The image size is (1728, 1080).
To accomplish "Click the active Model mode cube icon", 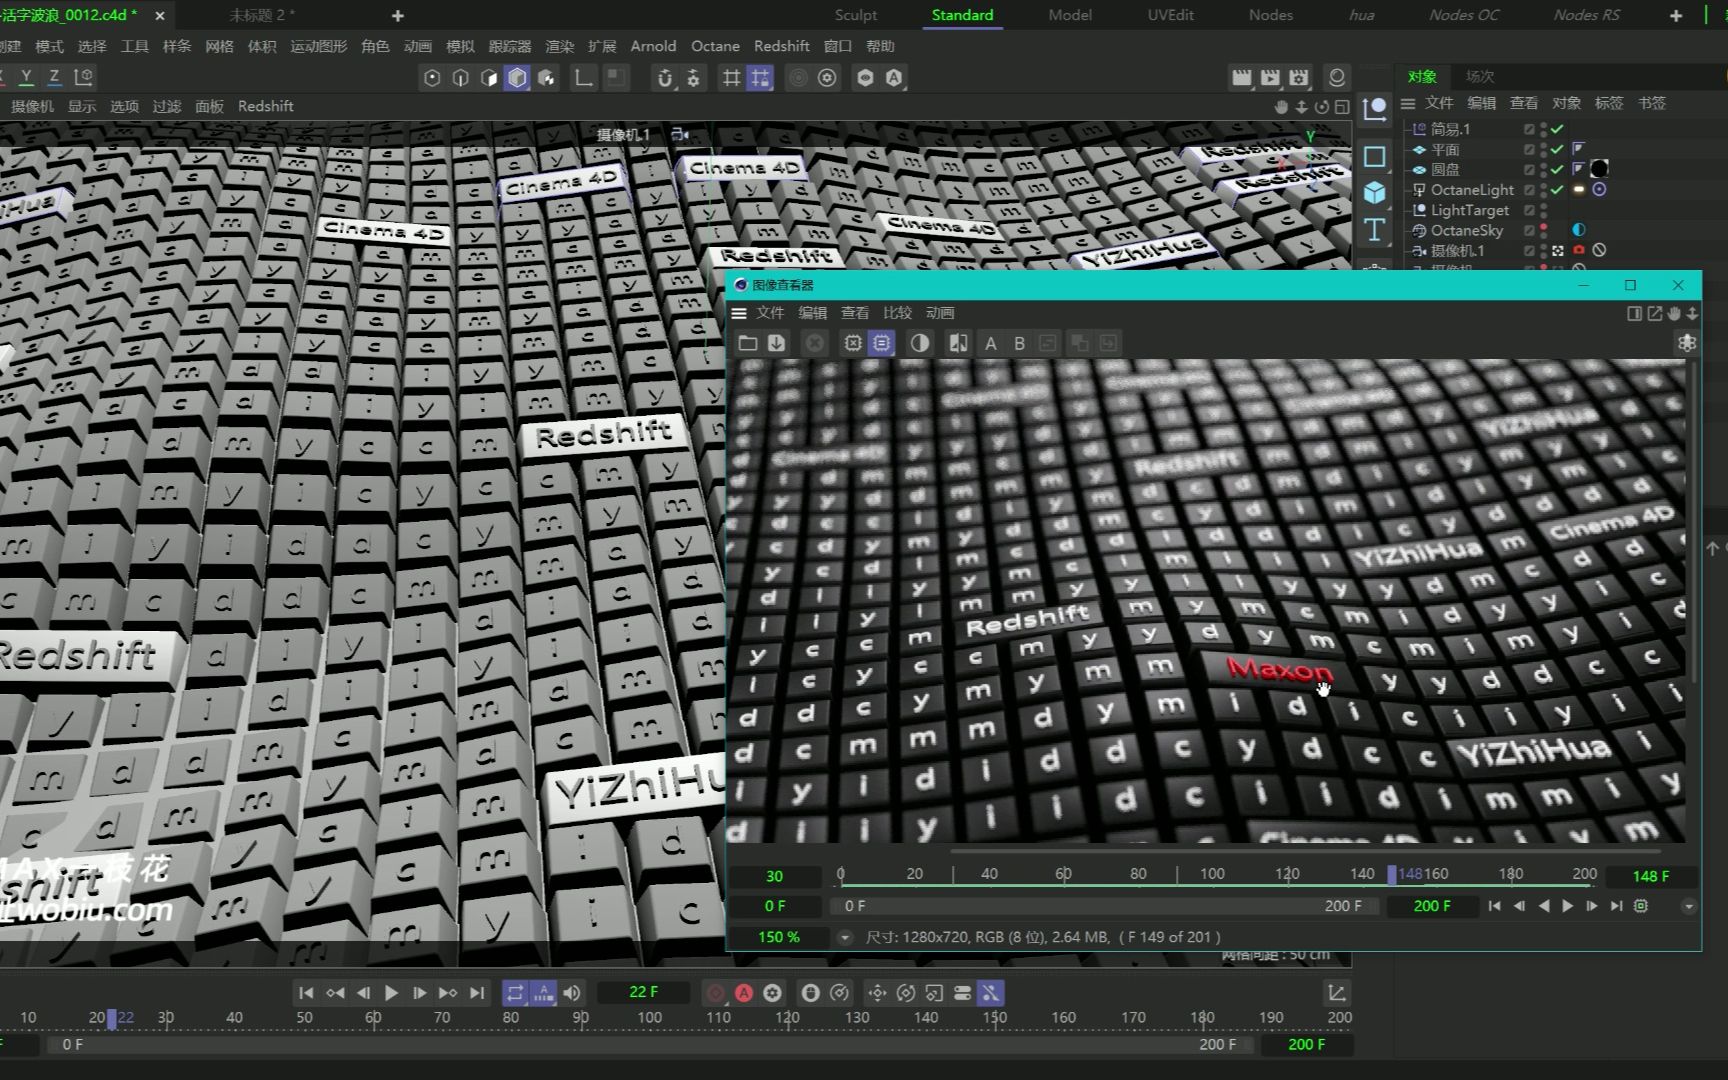I will click(x=517, y=78).
